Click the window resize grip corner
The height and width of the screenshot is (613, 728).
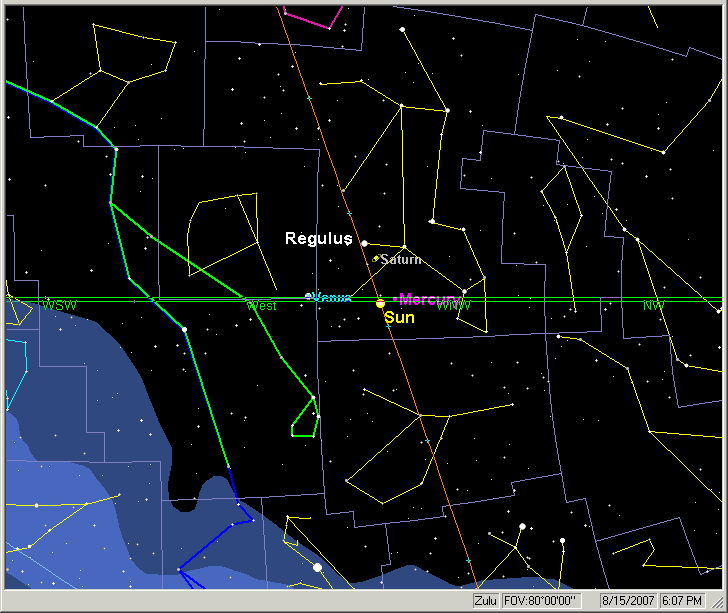[x=719, y=603]
